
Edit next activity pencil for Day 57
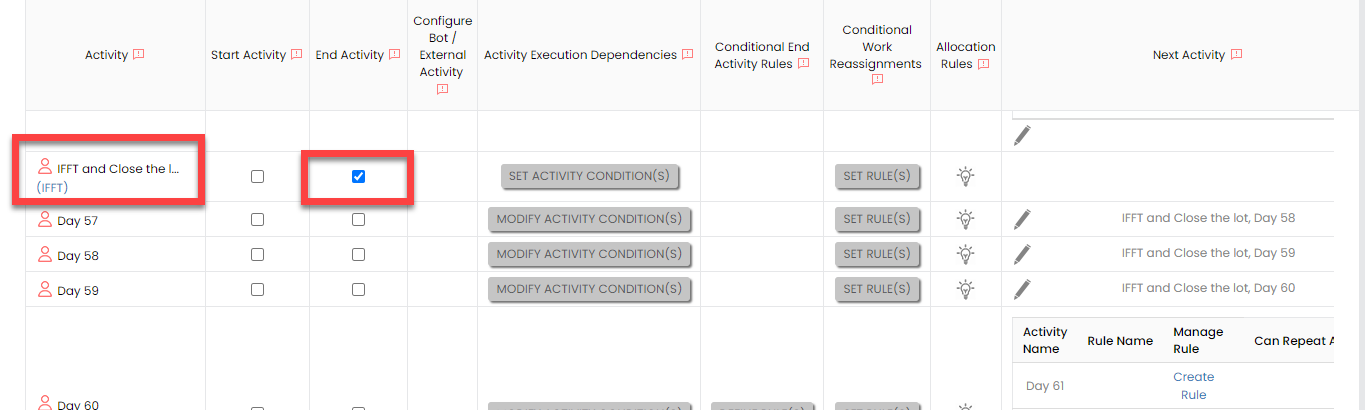pos(1022,219)
